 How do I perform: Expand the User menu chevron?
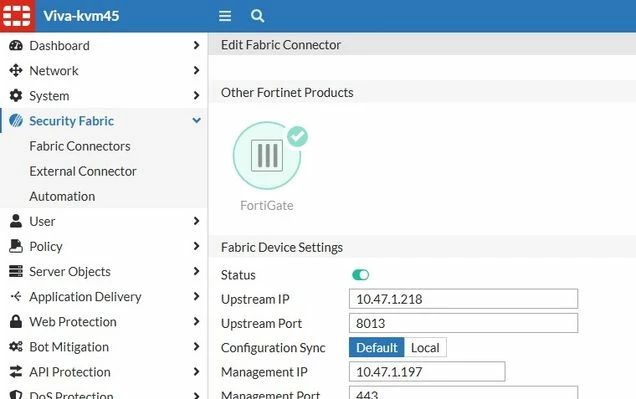click(x=196, y=221)
